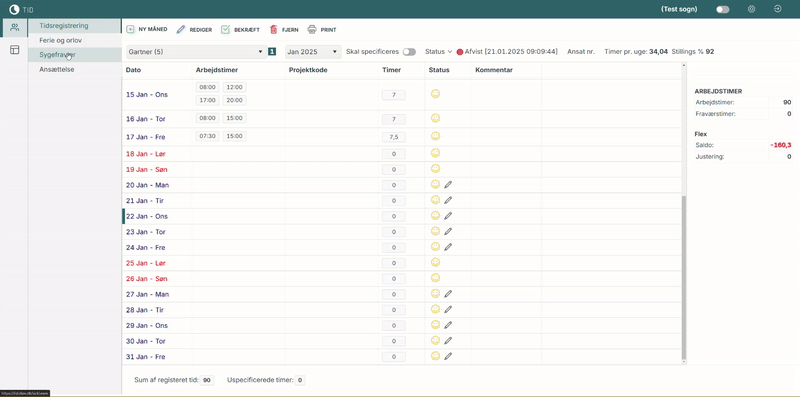Screen dimensions: 800x397
Task: Click the settings gear icon
Action: tap(751, 9)
